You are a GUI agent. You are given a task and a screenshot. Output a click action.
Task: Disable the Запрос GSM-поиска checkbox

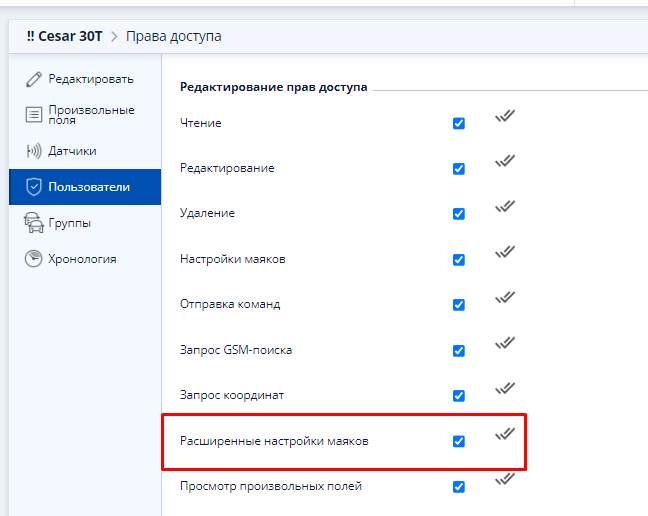(459, 350)
